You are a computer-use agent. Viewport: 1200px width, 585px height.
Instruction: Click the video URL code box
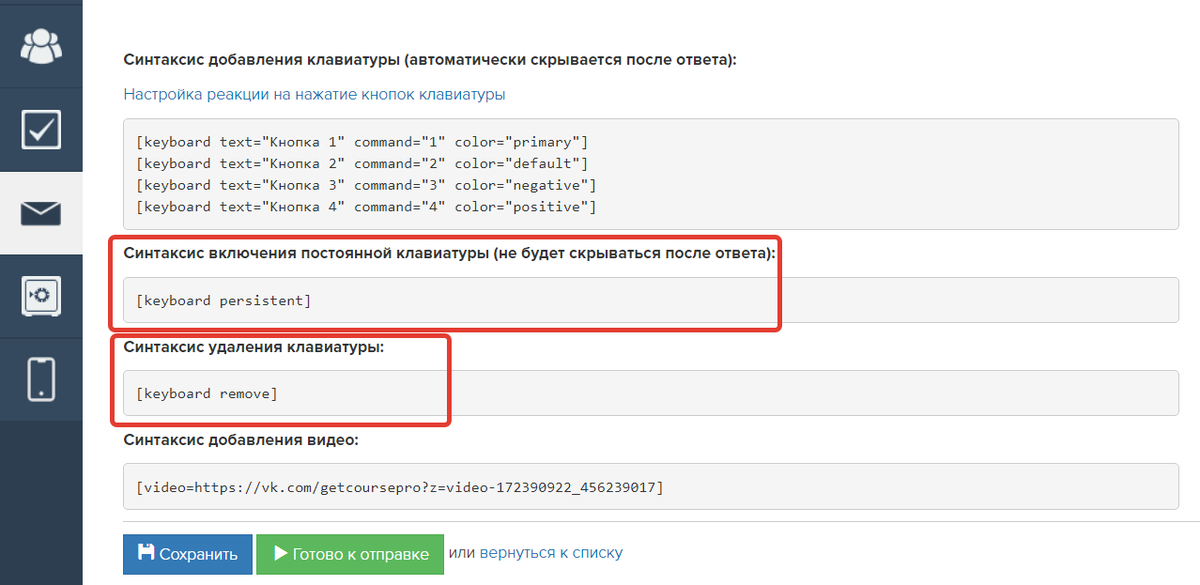(651, 487)
